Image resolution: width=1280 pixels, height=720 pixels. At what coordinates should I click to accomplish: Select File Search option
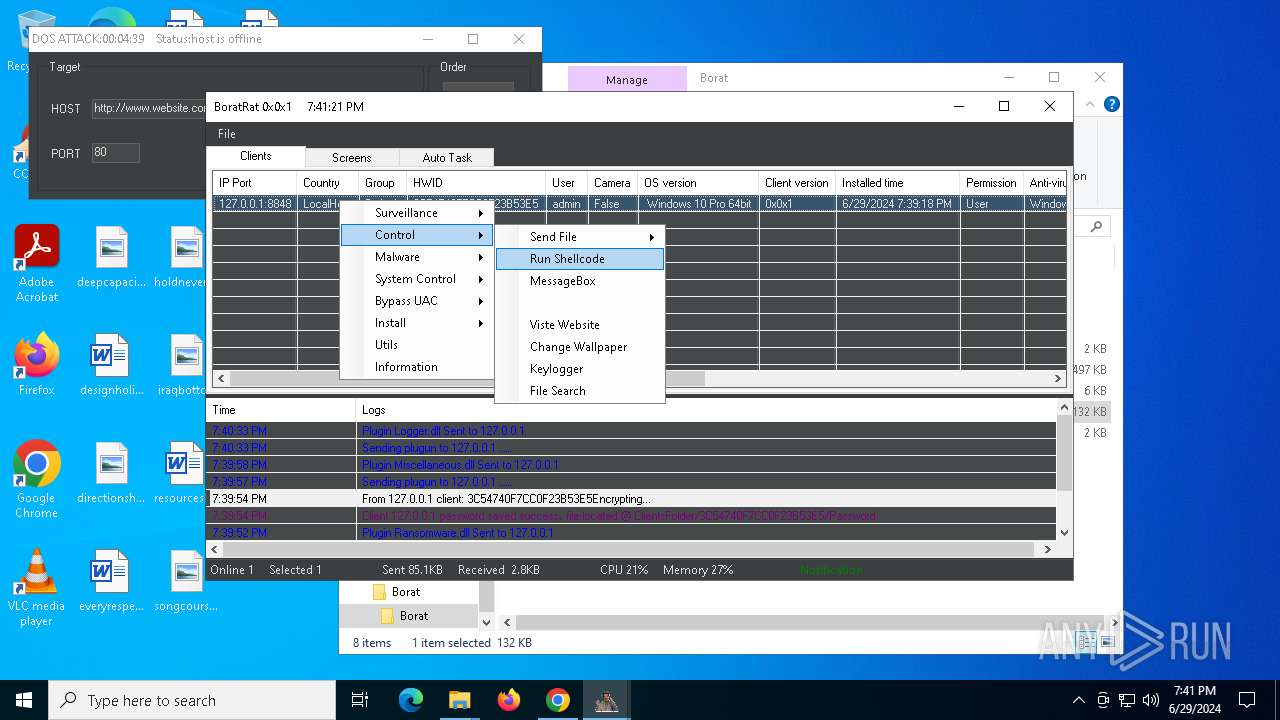click(x=580, y=391)
